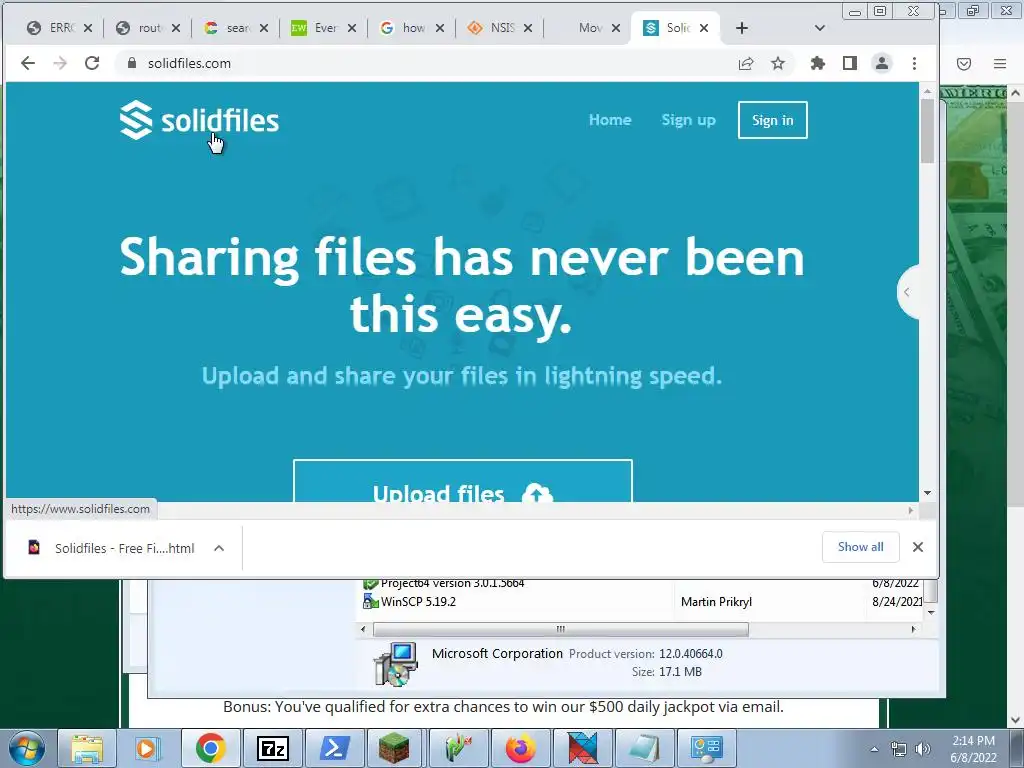Click the side panel collapse arrow tab

point(908,292)
